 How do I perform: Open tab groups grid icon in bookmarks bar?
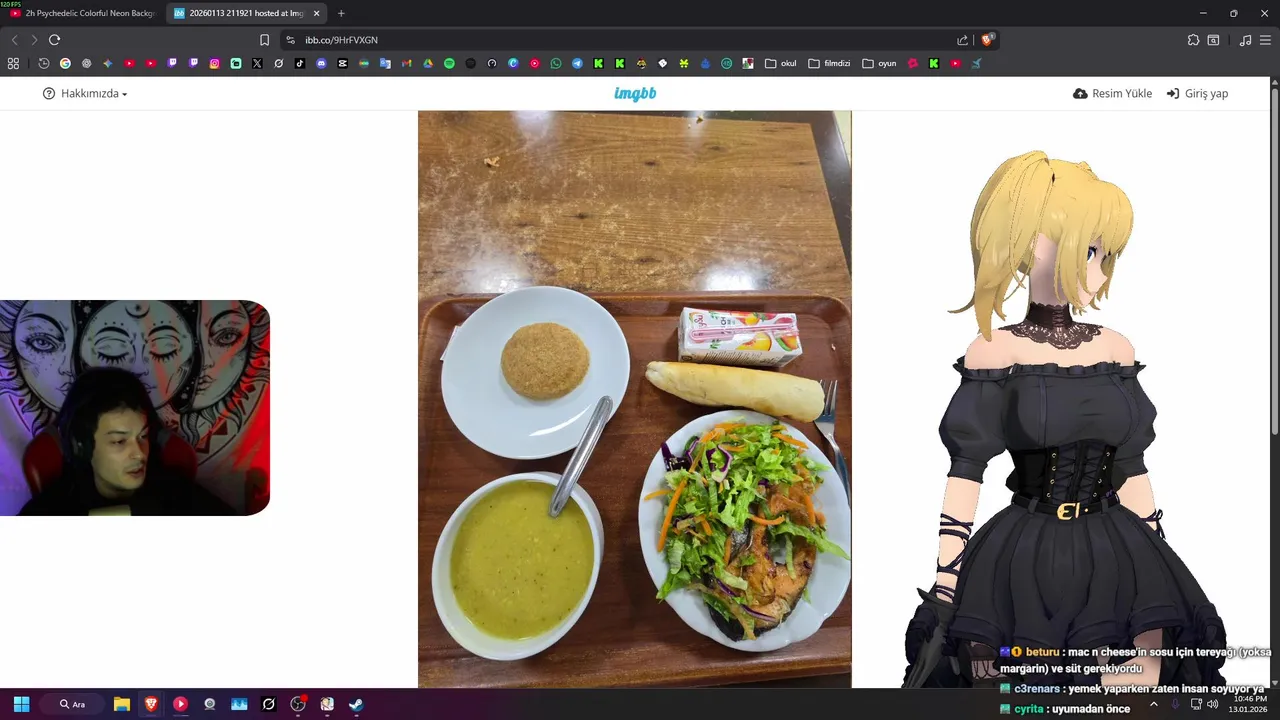(13, 63)
